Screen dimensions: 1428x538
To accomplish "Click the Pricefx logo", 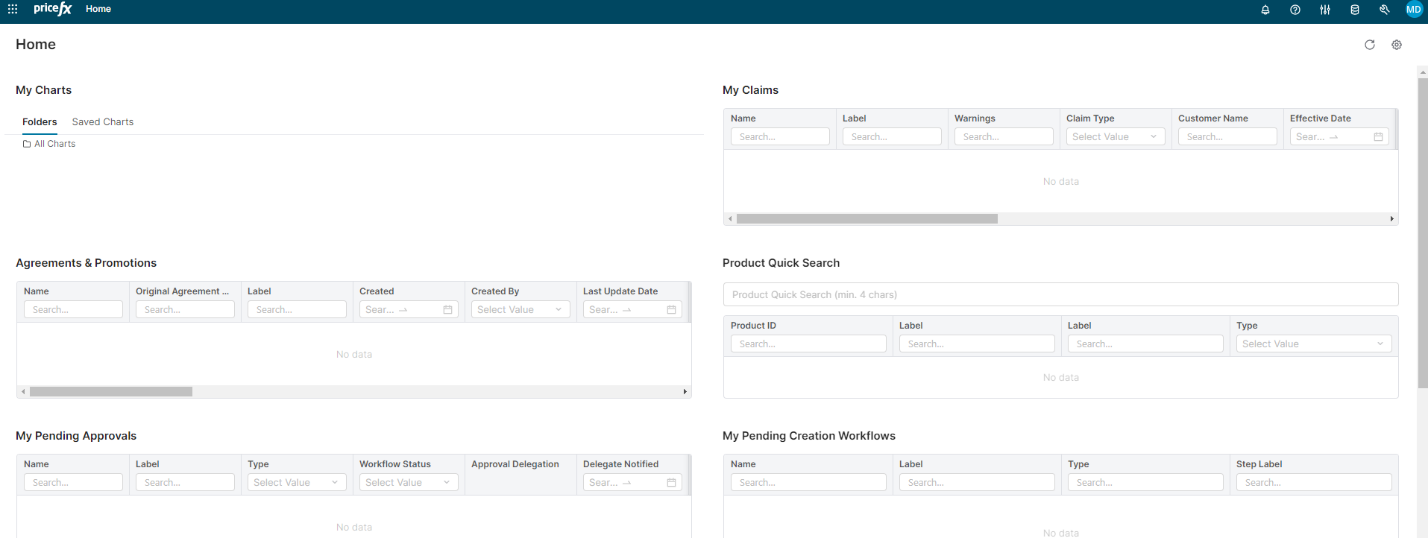I will (x=52, y=9).
